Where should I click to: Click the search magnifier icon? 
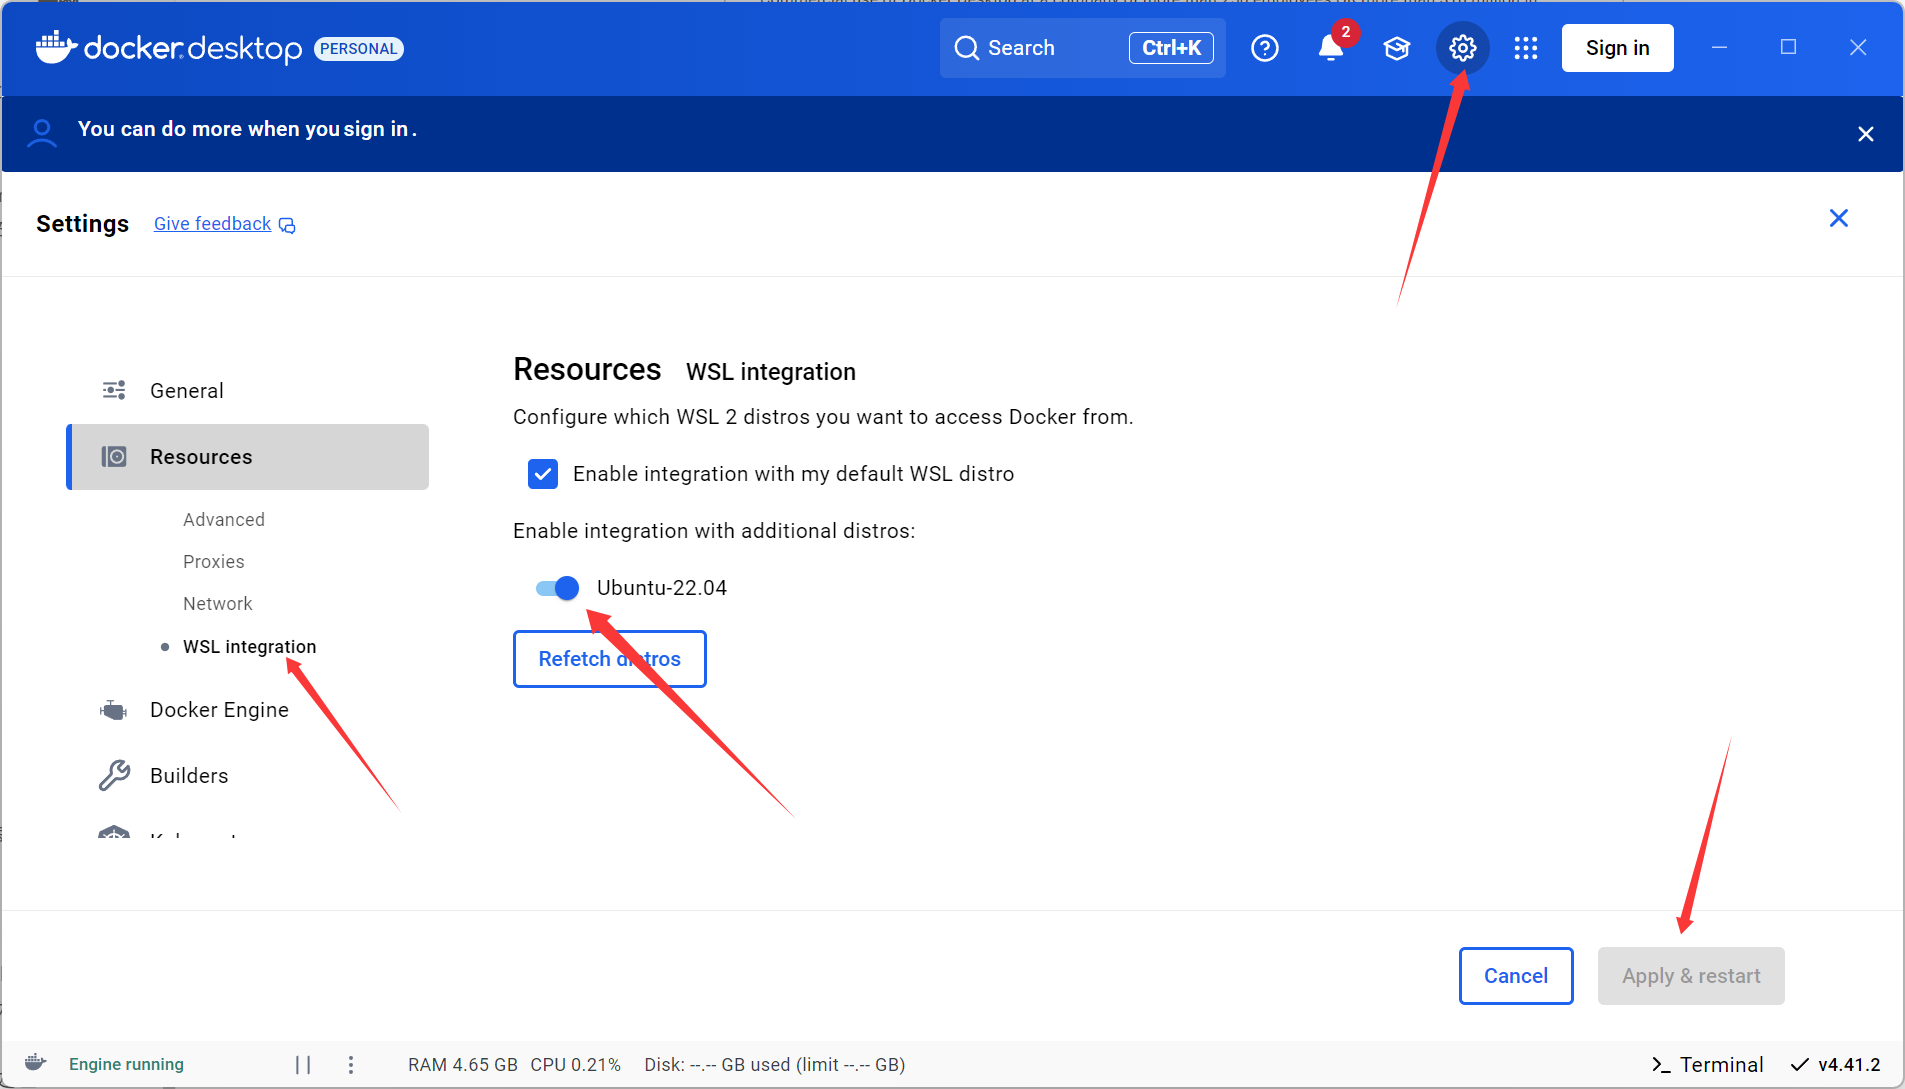pyautogui.click(x=966, y=48)
